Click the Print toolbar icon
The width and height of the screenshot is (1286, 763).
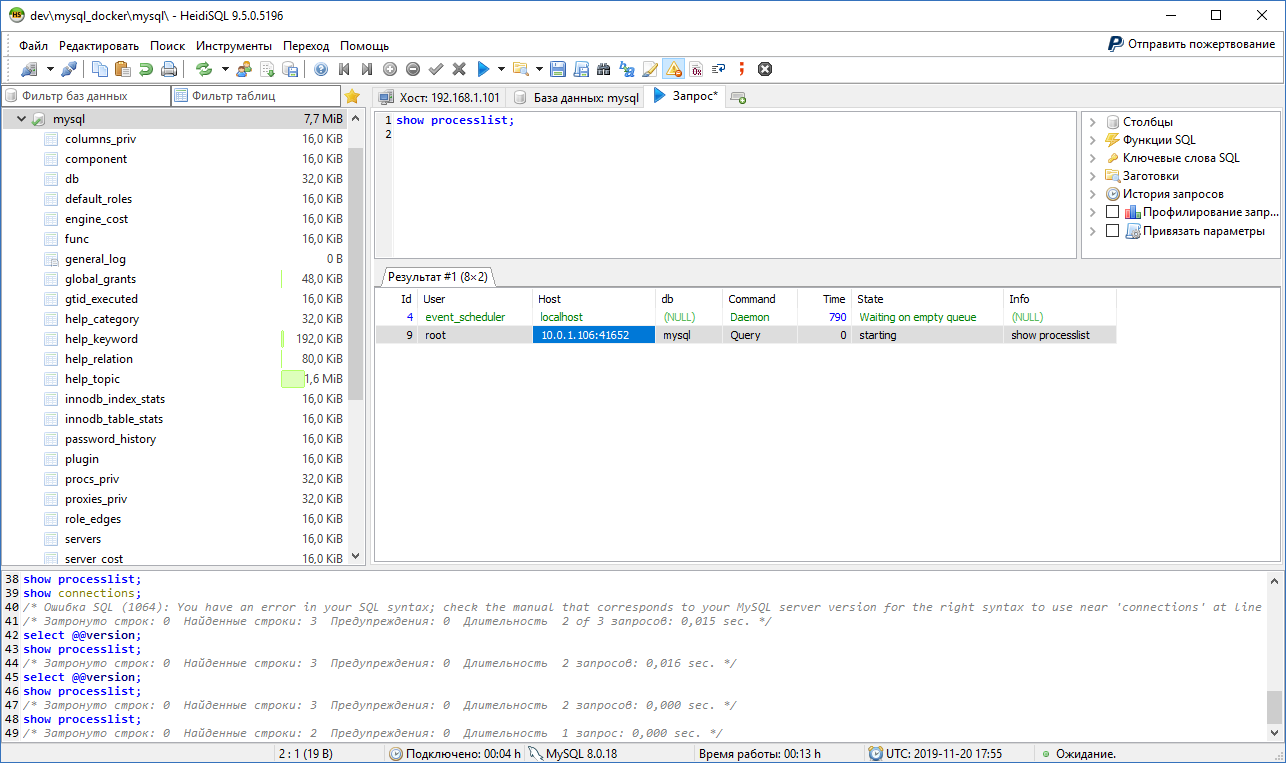point(169,69)
